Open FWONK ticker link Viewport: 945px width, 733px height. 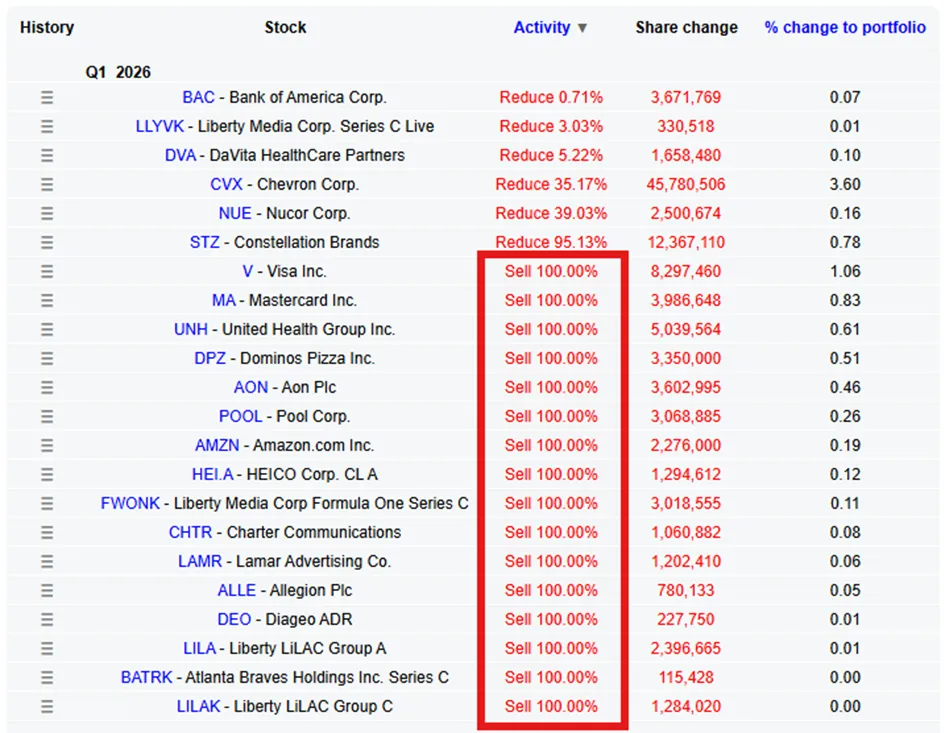(x=130, y=503)
